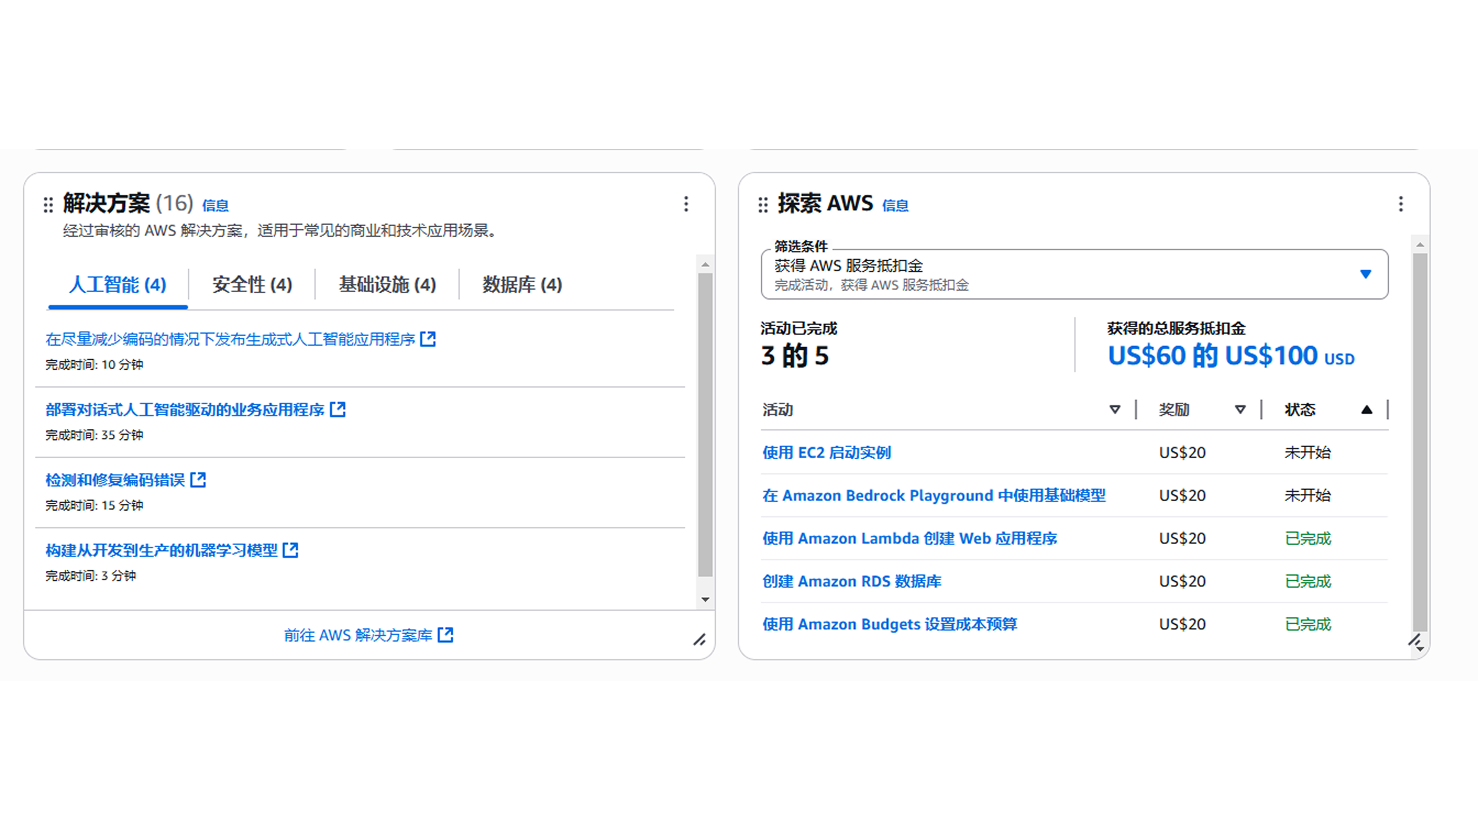Image resolution: width=1478 pixels, height=830 pixels.
Task: Open the 解决方案 widget three-dot menu
Action: pyautogui.click(x=686, y=204)
